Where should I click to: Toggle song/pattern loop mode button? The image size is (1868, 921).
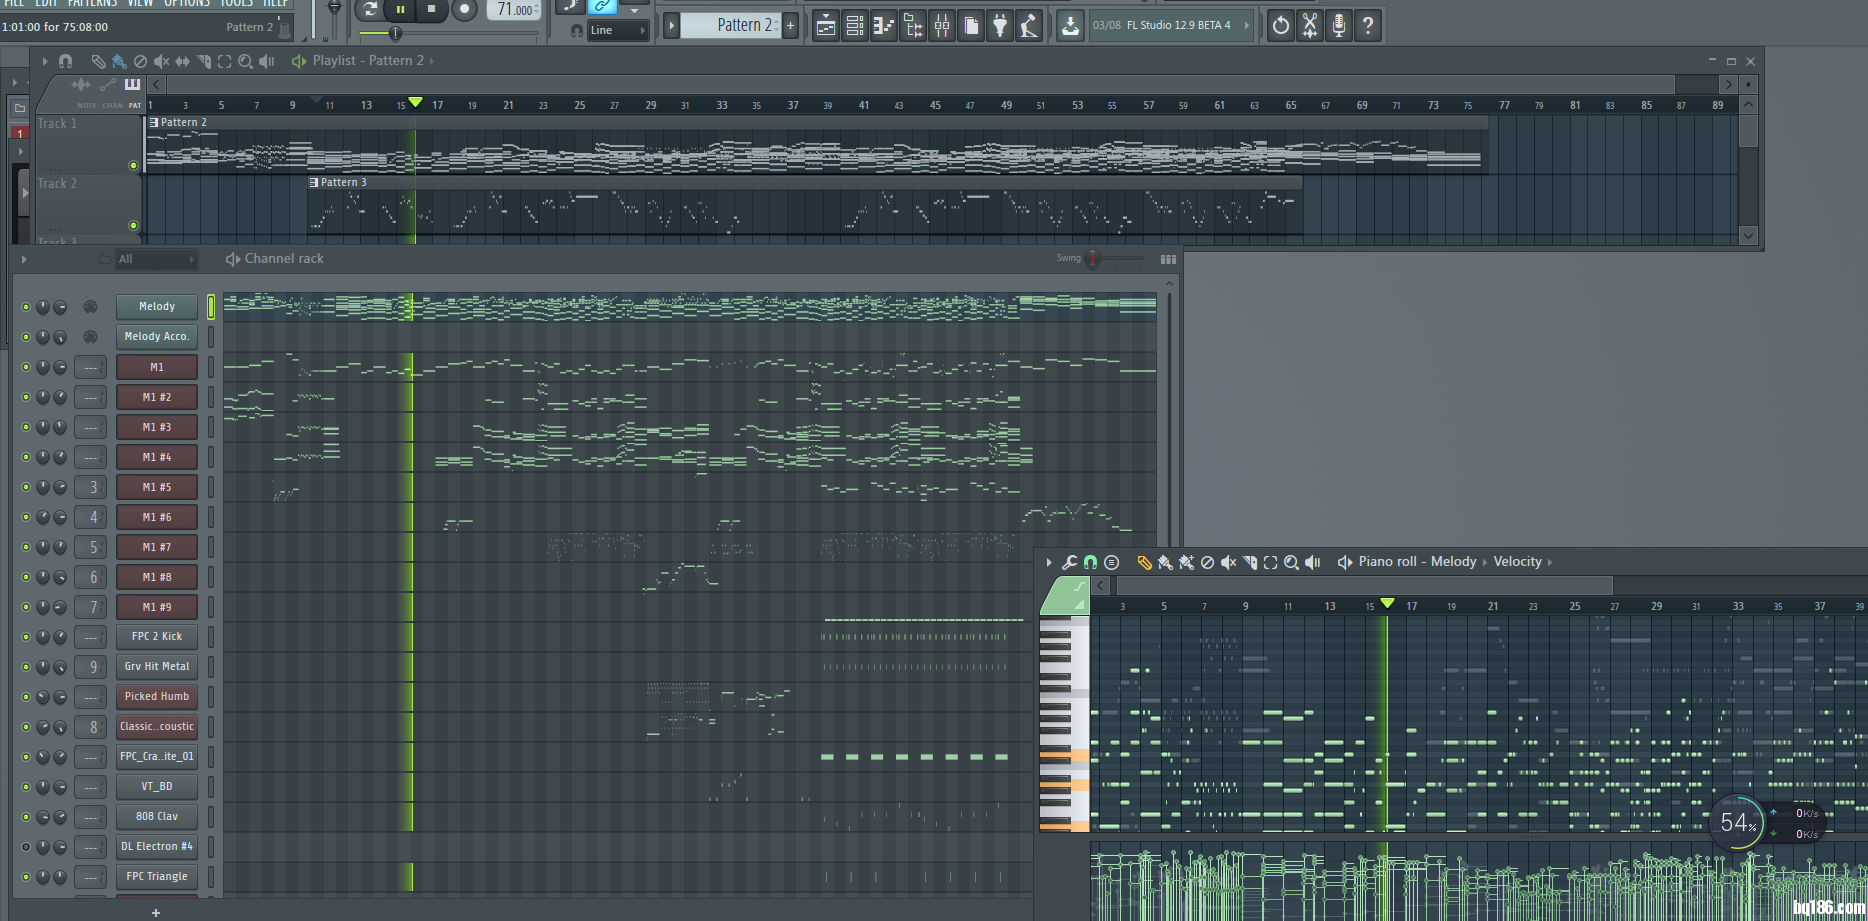[x=370, y=9]
